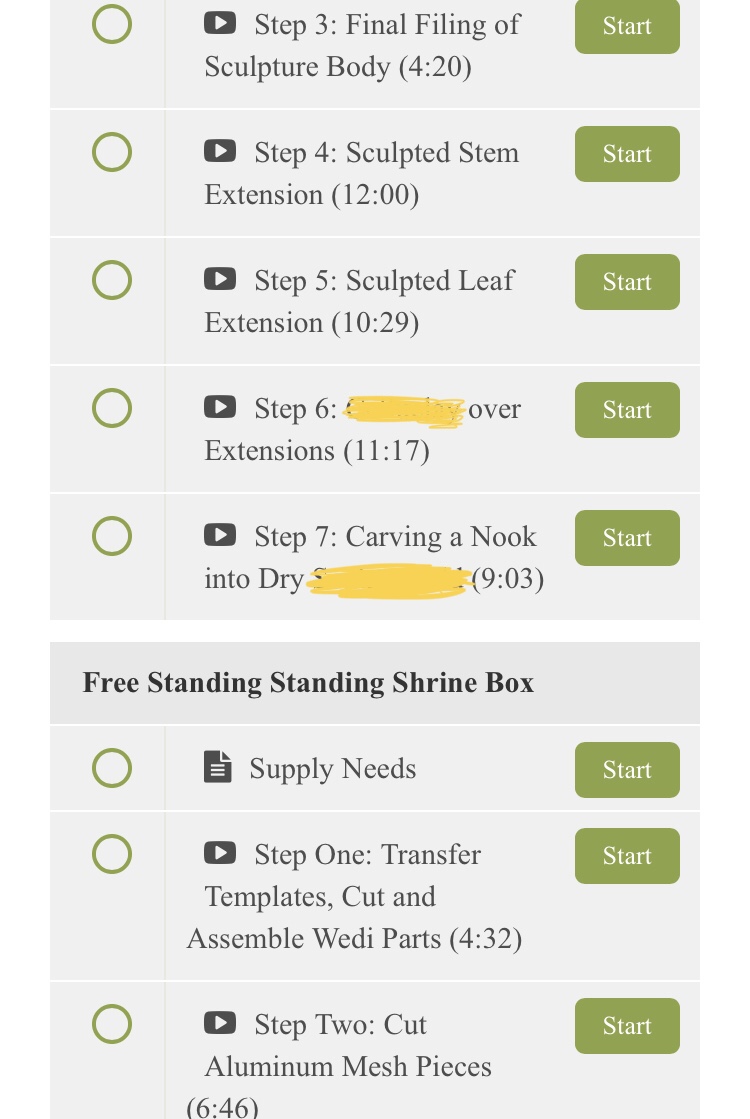This screenshot has height=1119, width=750.
Task: Mark Step Two Cut Aluminum Mesh as complete
Action: (x=112, y=1024)
